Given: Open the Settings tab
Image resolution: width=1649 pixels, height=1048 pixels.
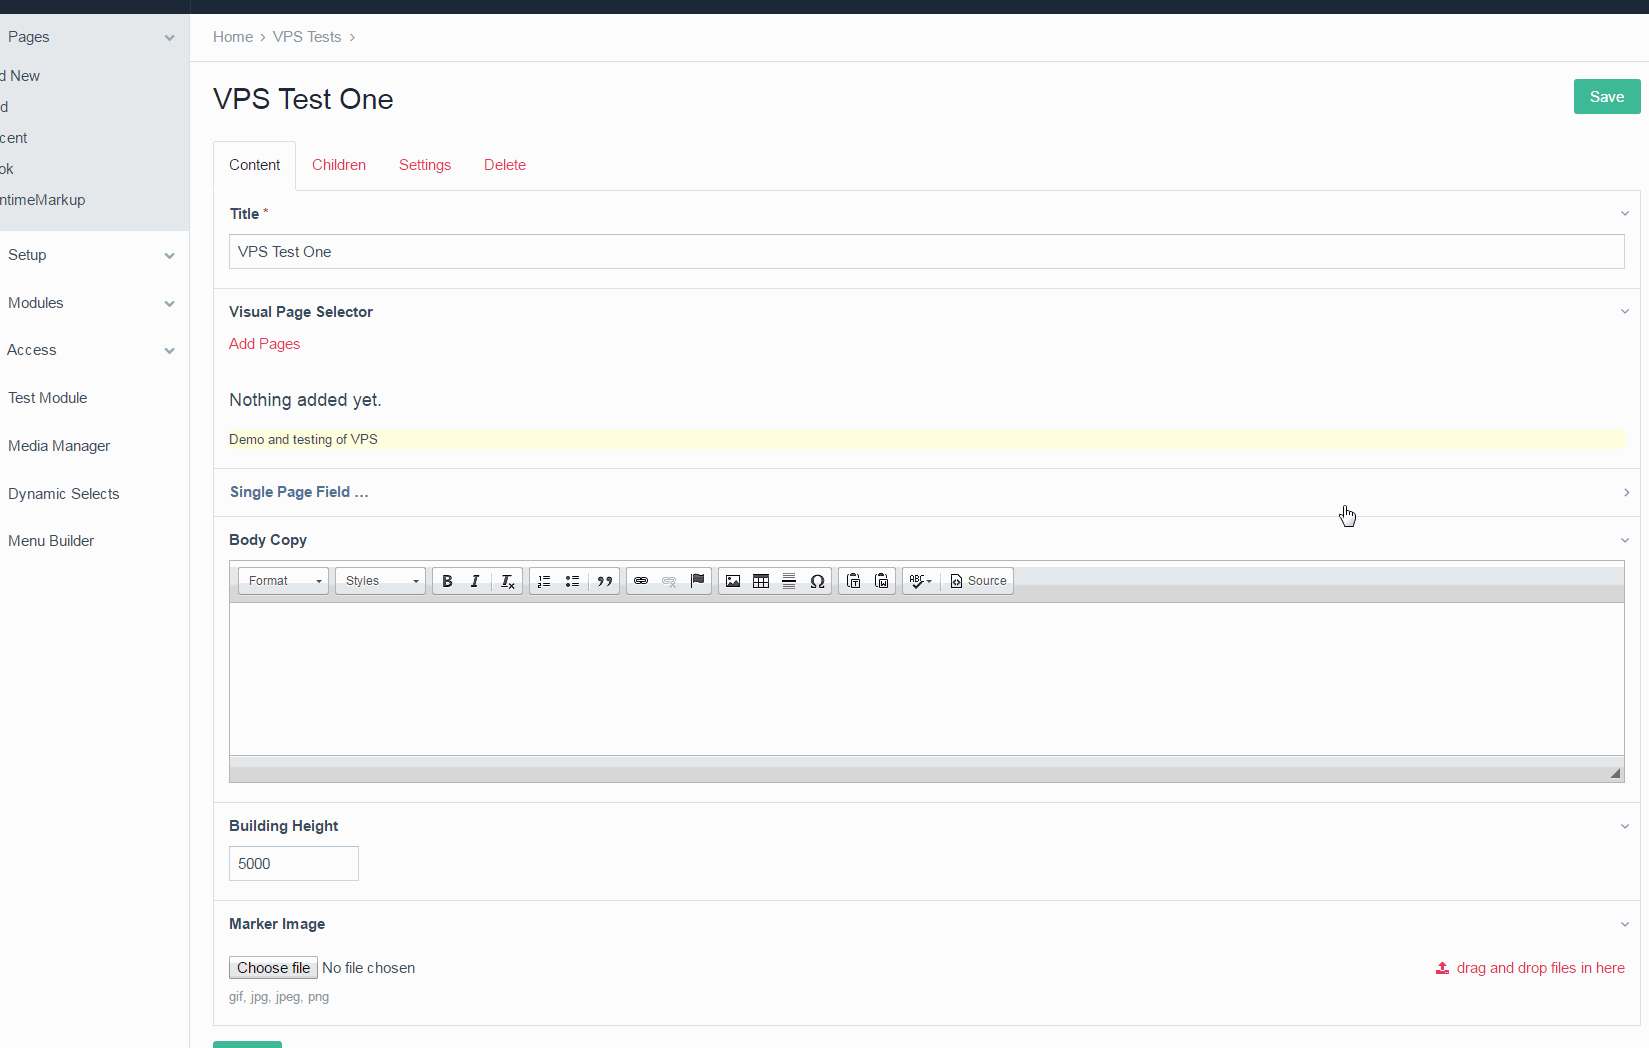Looking at the screenshot, I should tap(425, 165).
